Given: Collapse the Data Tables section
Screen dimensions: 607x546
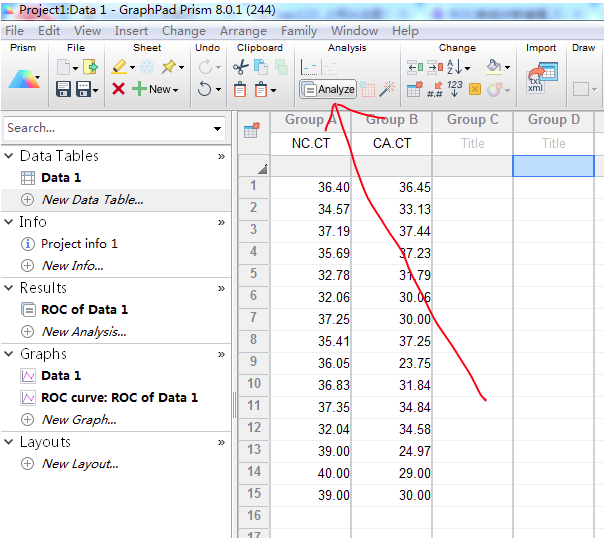Looking at the screenshot, I should pyautogui.click(x=9, y=156).
